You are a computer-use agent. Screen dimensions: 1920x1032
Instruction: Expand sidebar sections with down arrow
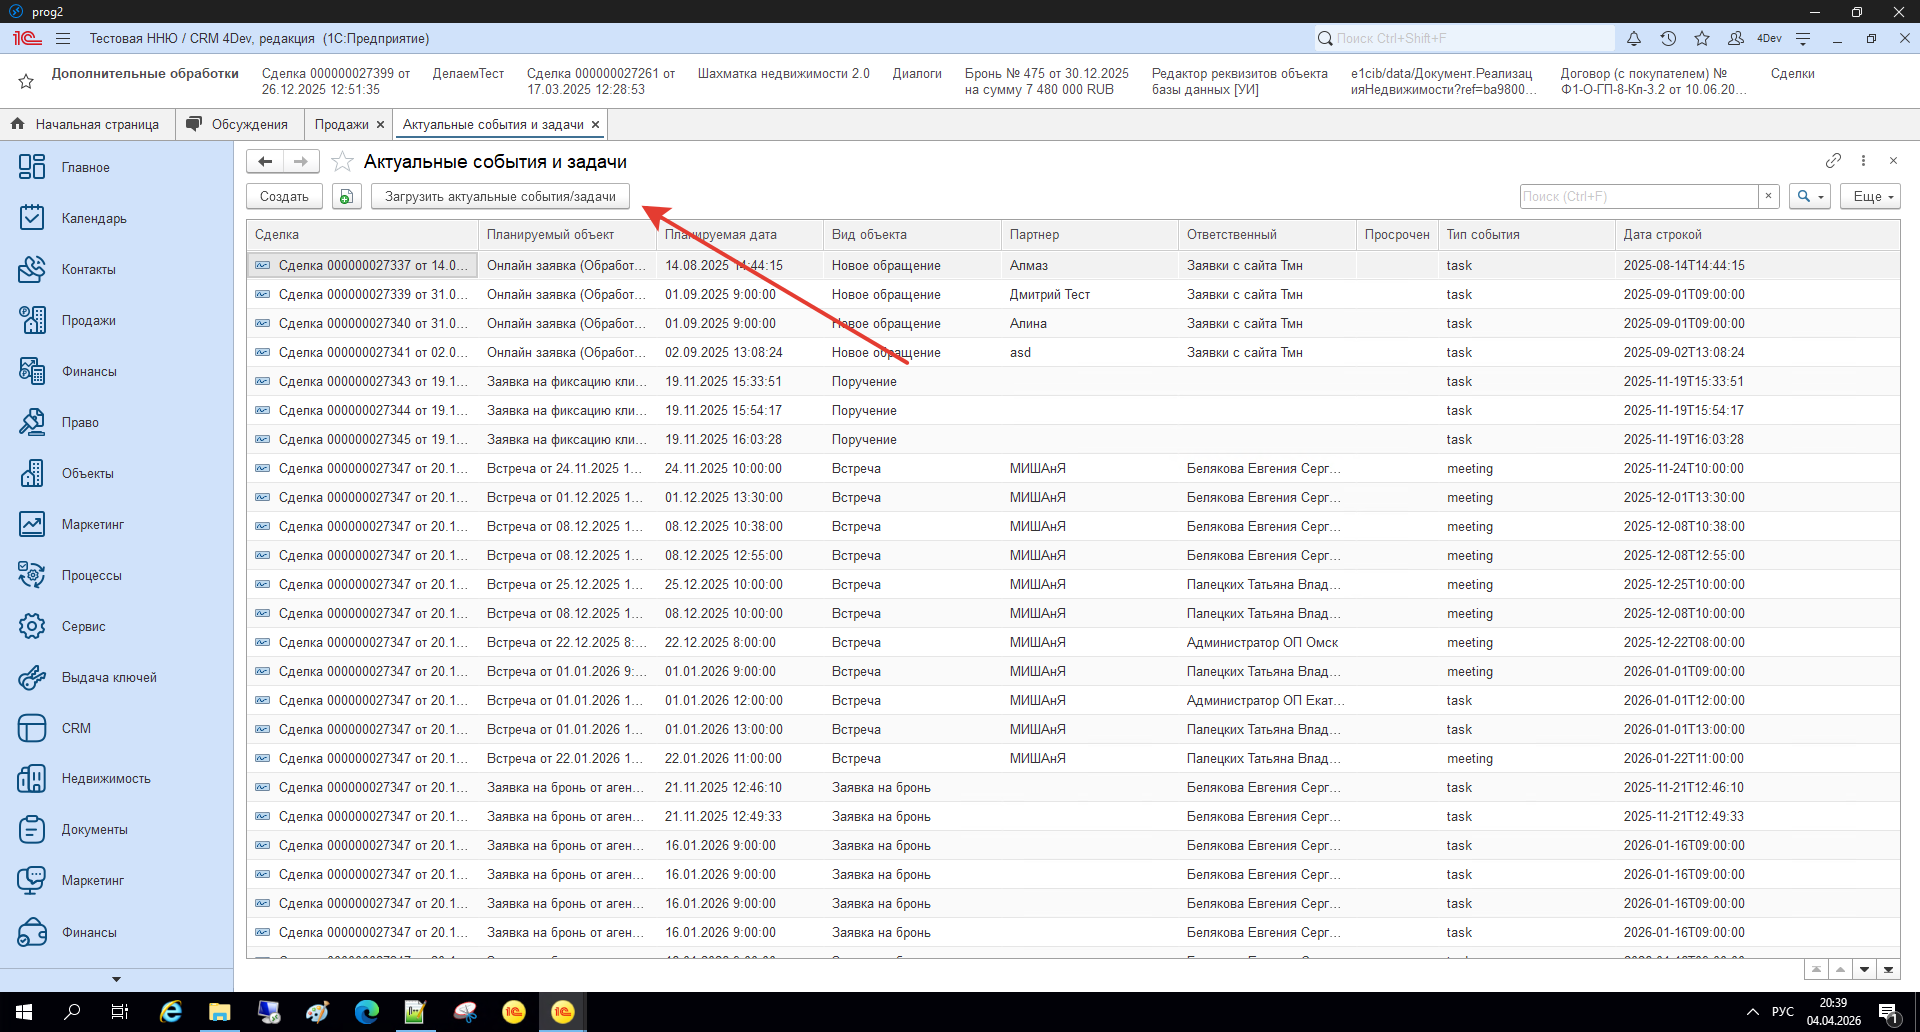coord(116,979)
